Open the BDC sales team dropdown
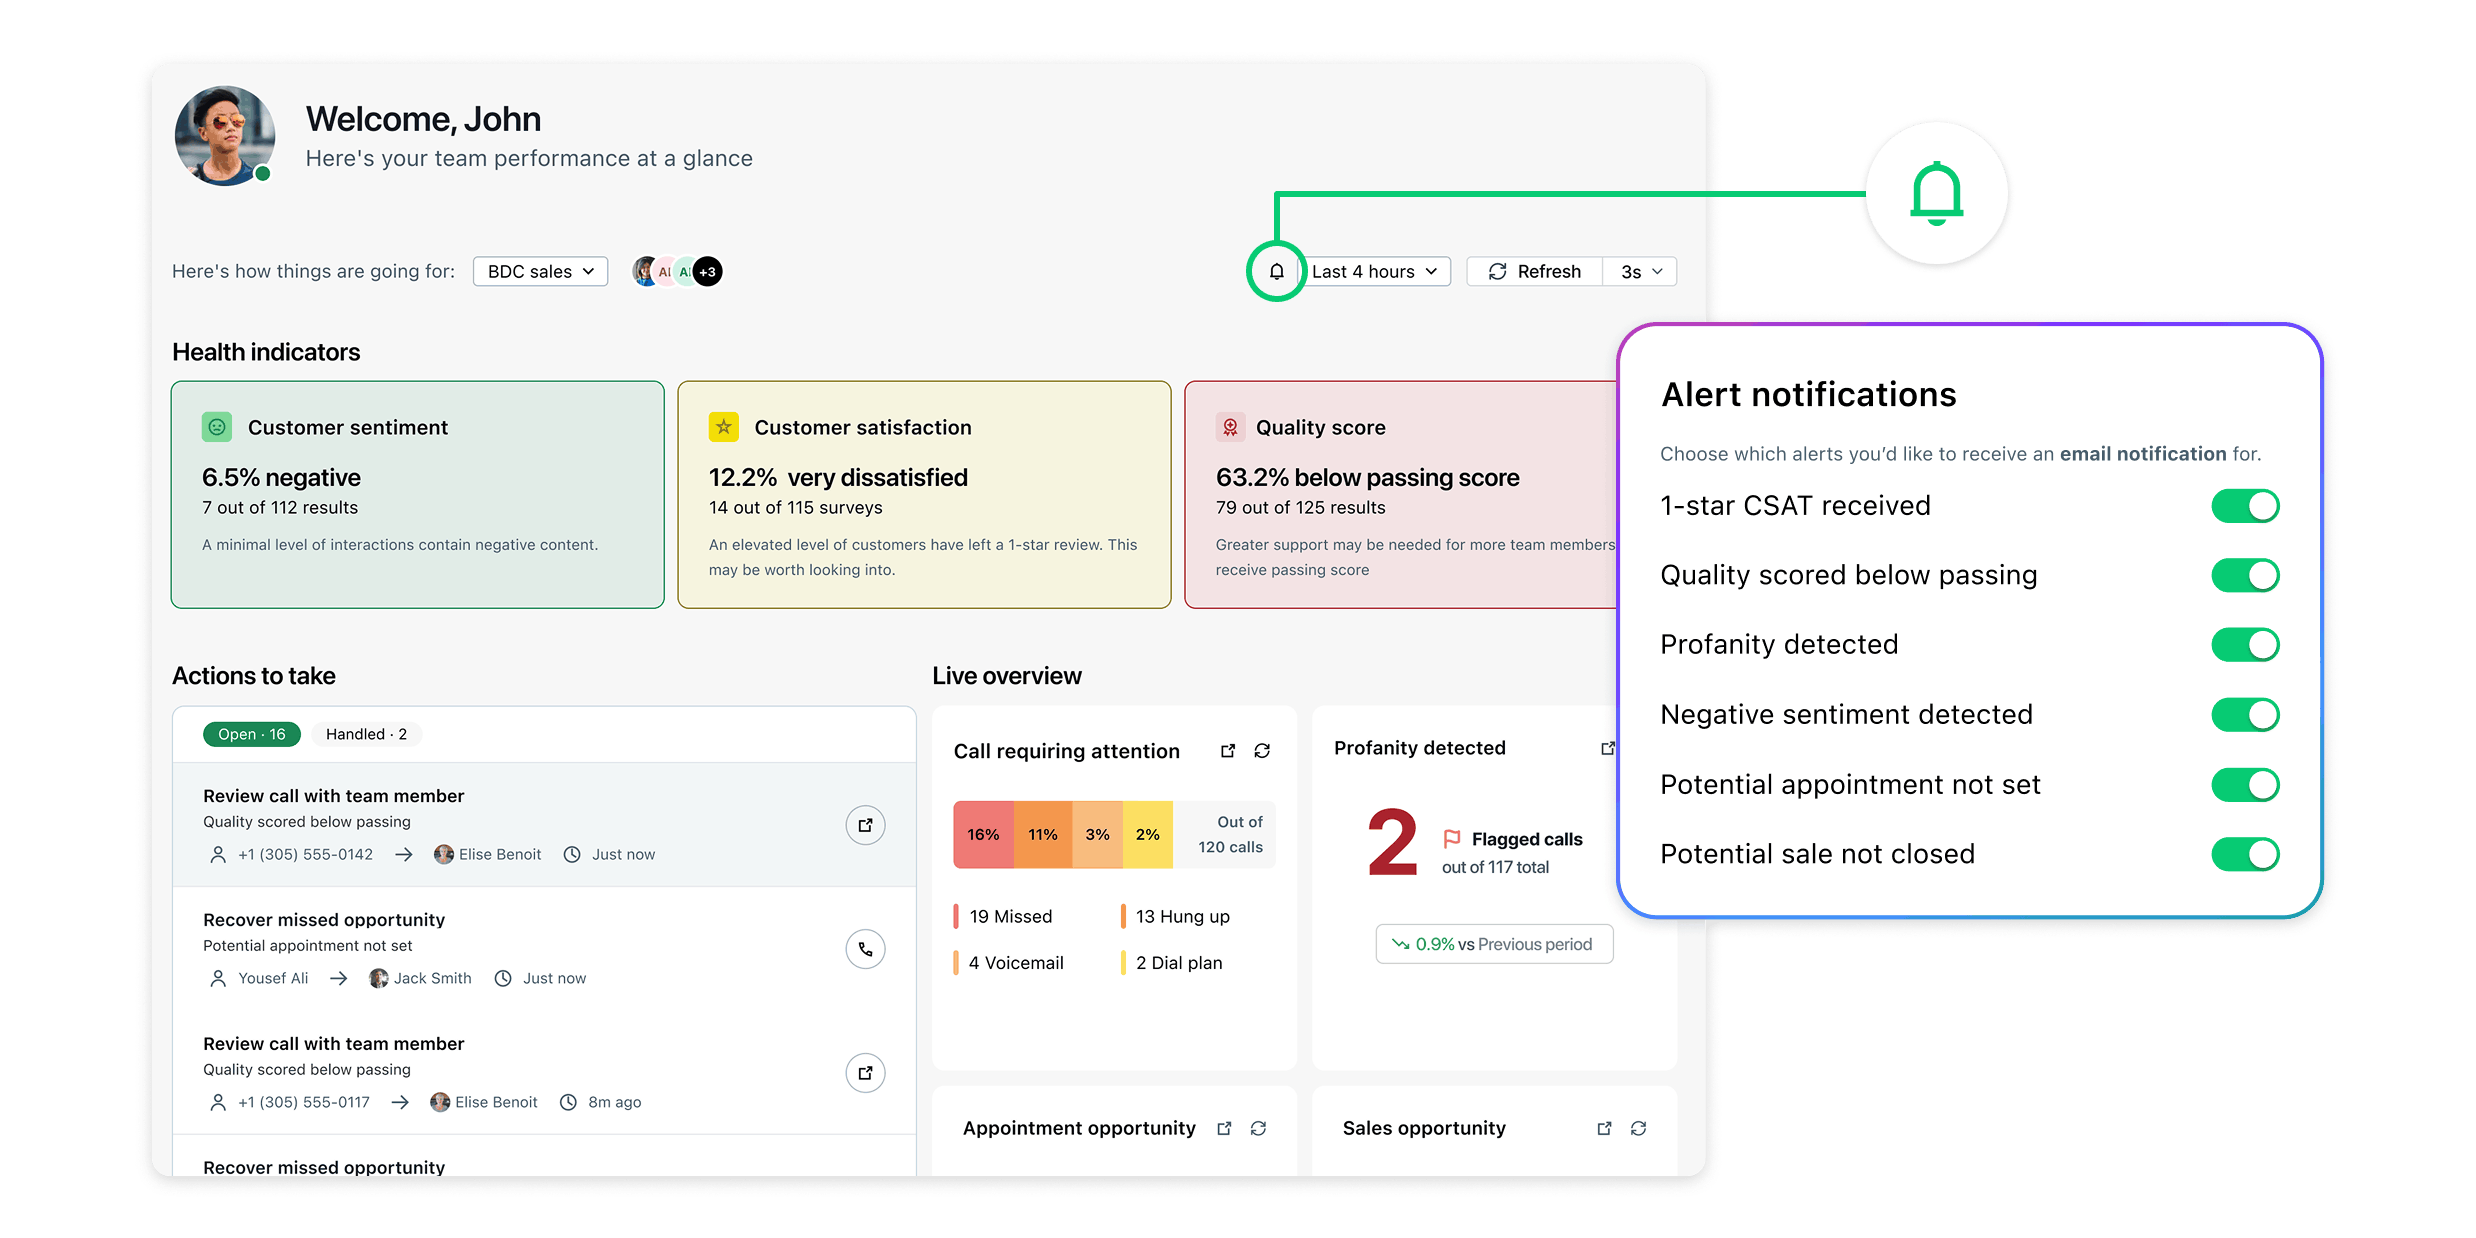The height and width of the screenshot is (1238, 2476). coord(540,271)
